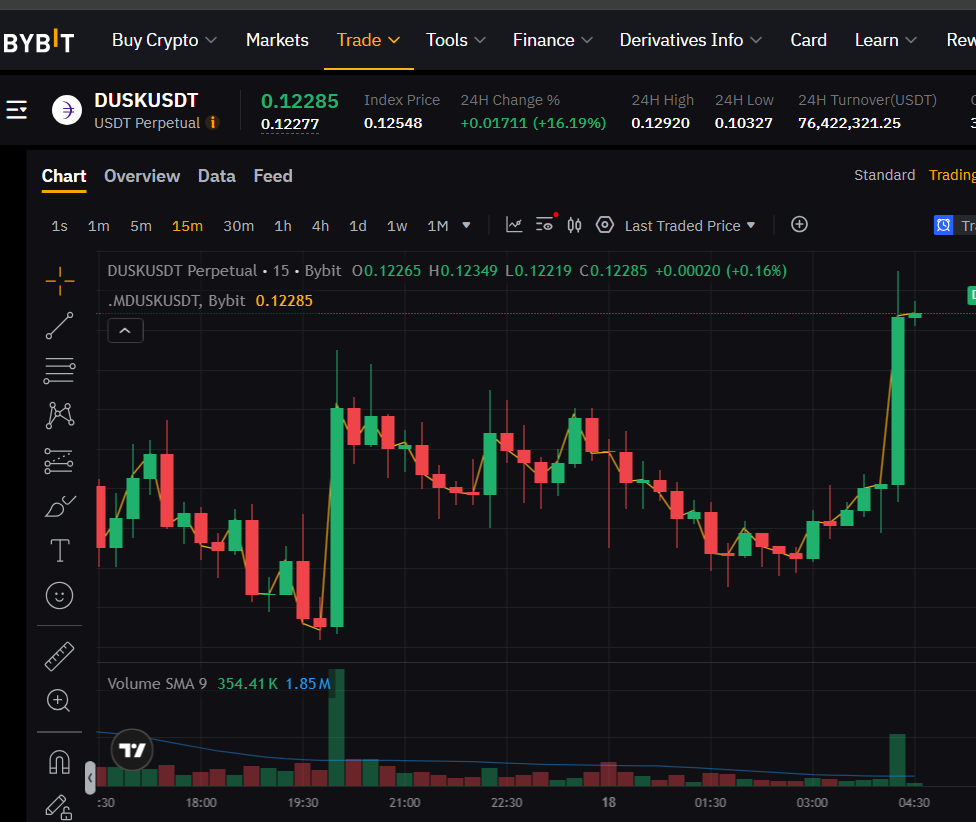Screen dimensions: 976x822
Task: Collapse the indicator legend arrow
Action: 125,330
